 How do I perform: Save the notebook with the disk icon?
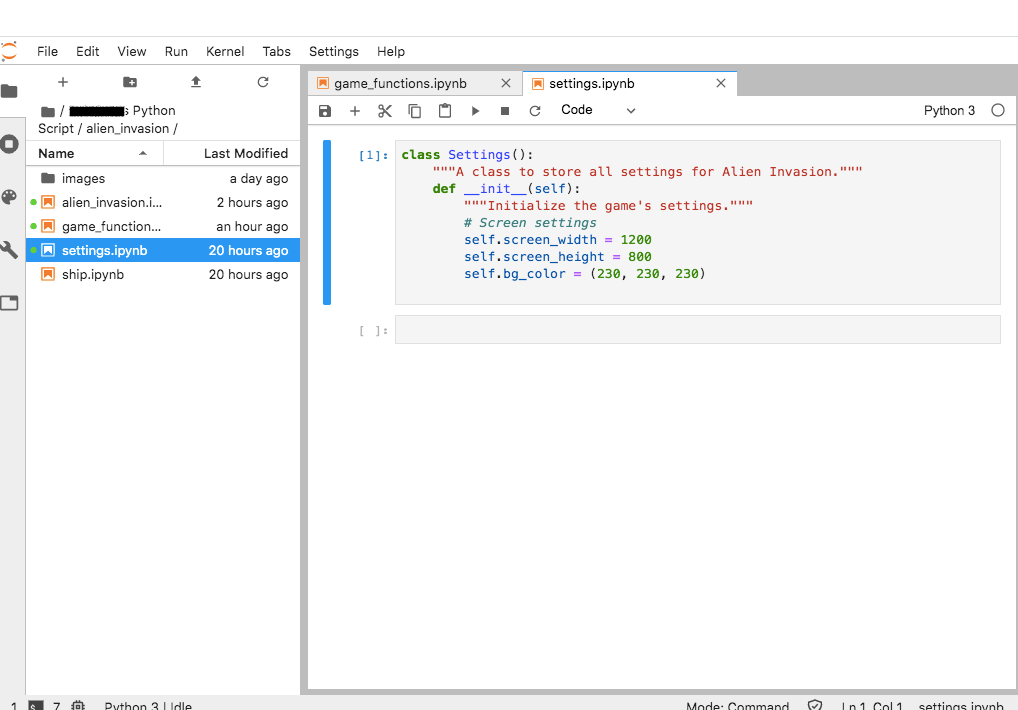click(x=325, y=111)
